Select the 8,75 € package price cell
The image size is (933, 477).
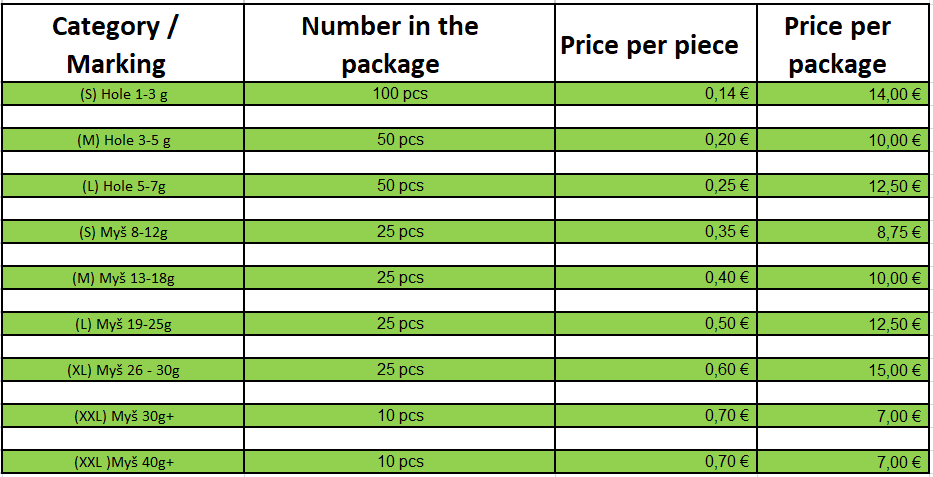(842, 231)
